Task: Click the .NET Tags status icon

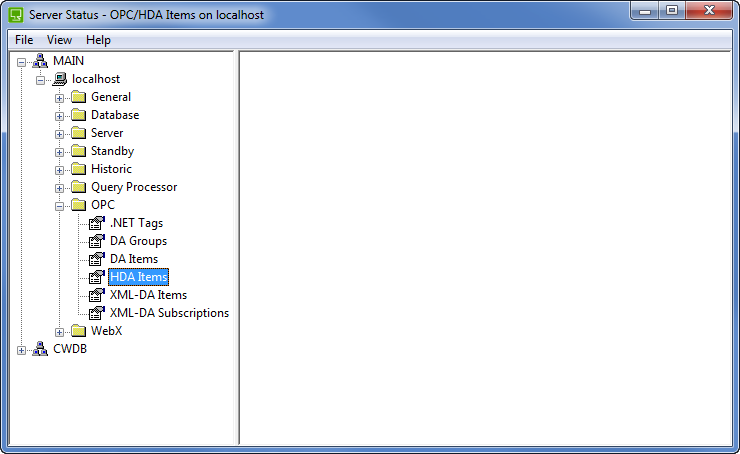Action: [97, 223]
